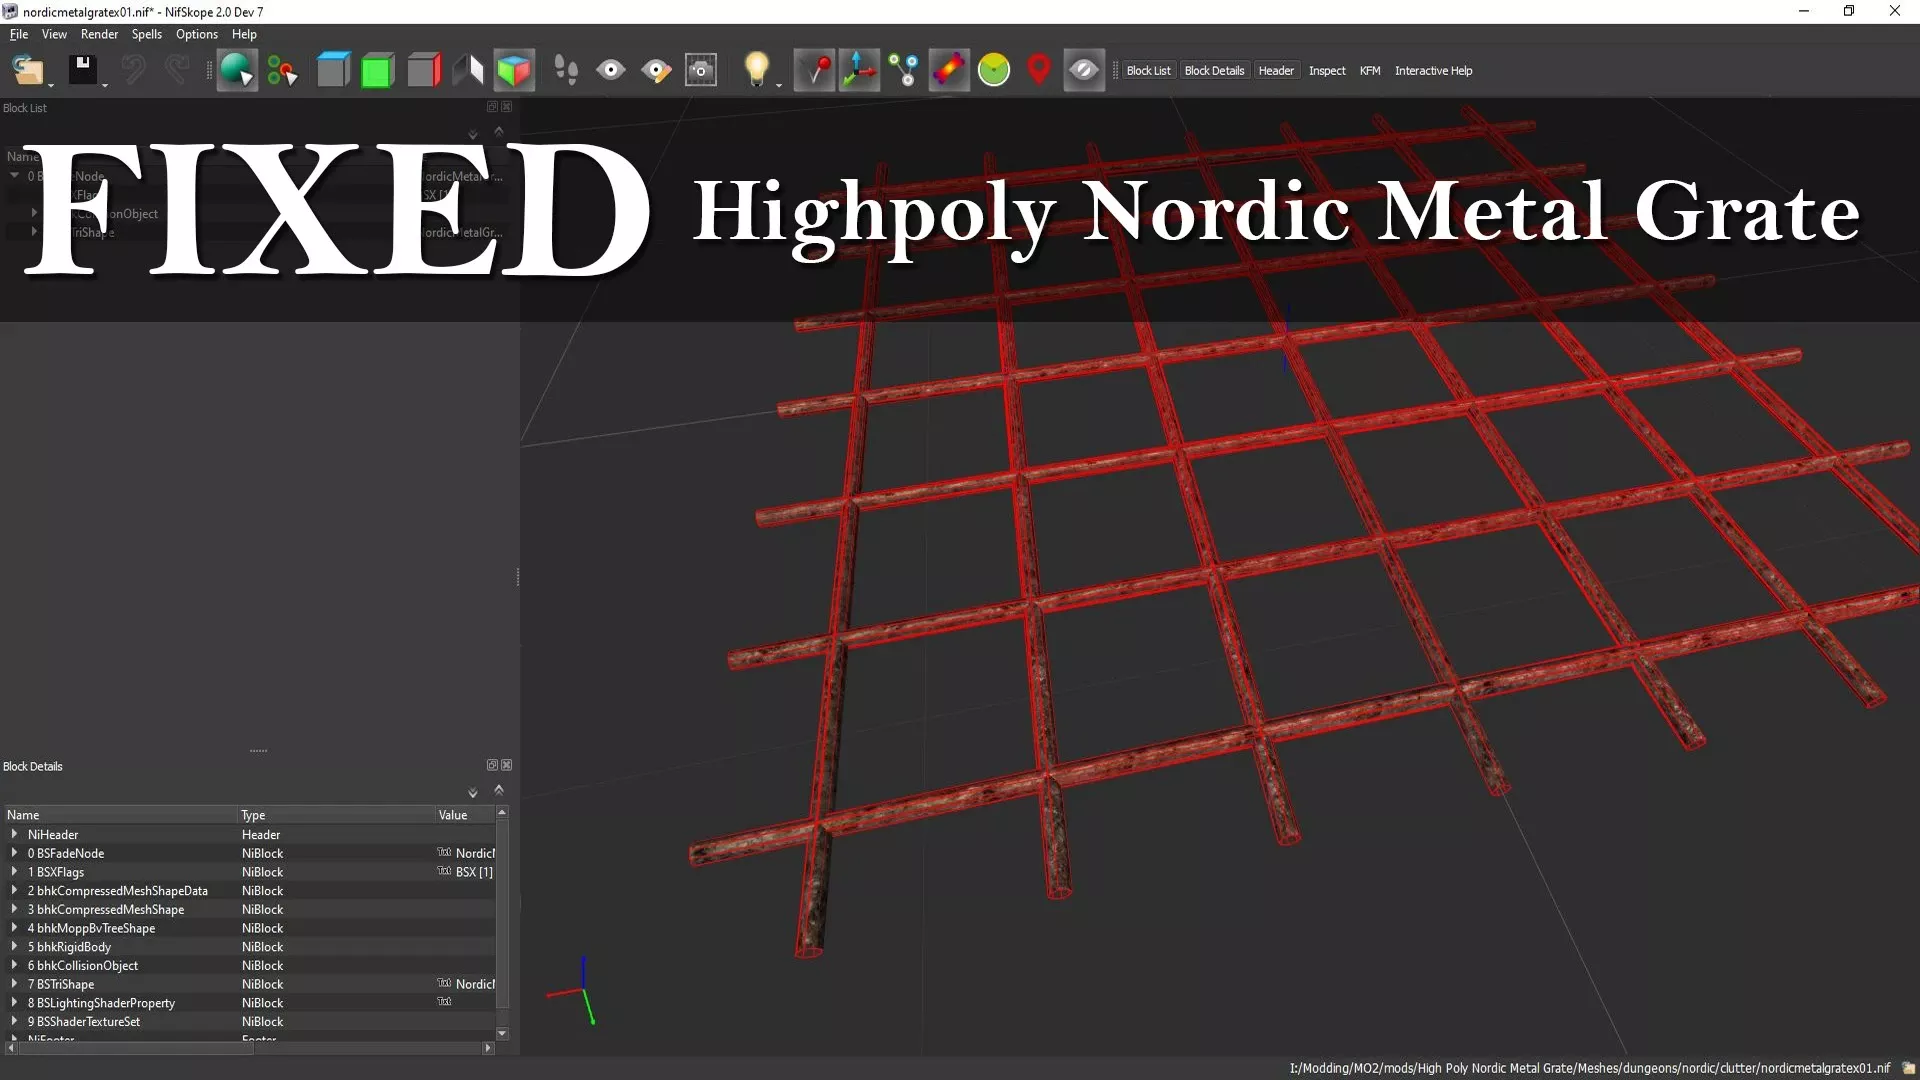Click the folder icon in status bar
Image resolution: width=1920 pixels, height=1080 pixels.
(x=1908, y=1068)
